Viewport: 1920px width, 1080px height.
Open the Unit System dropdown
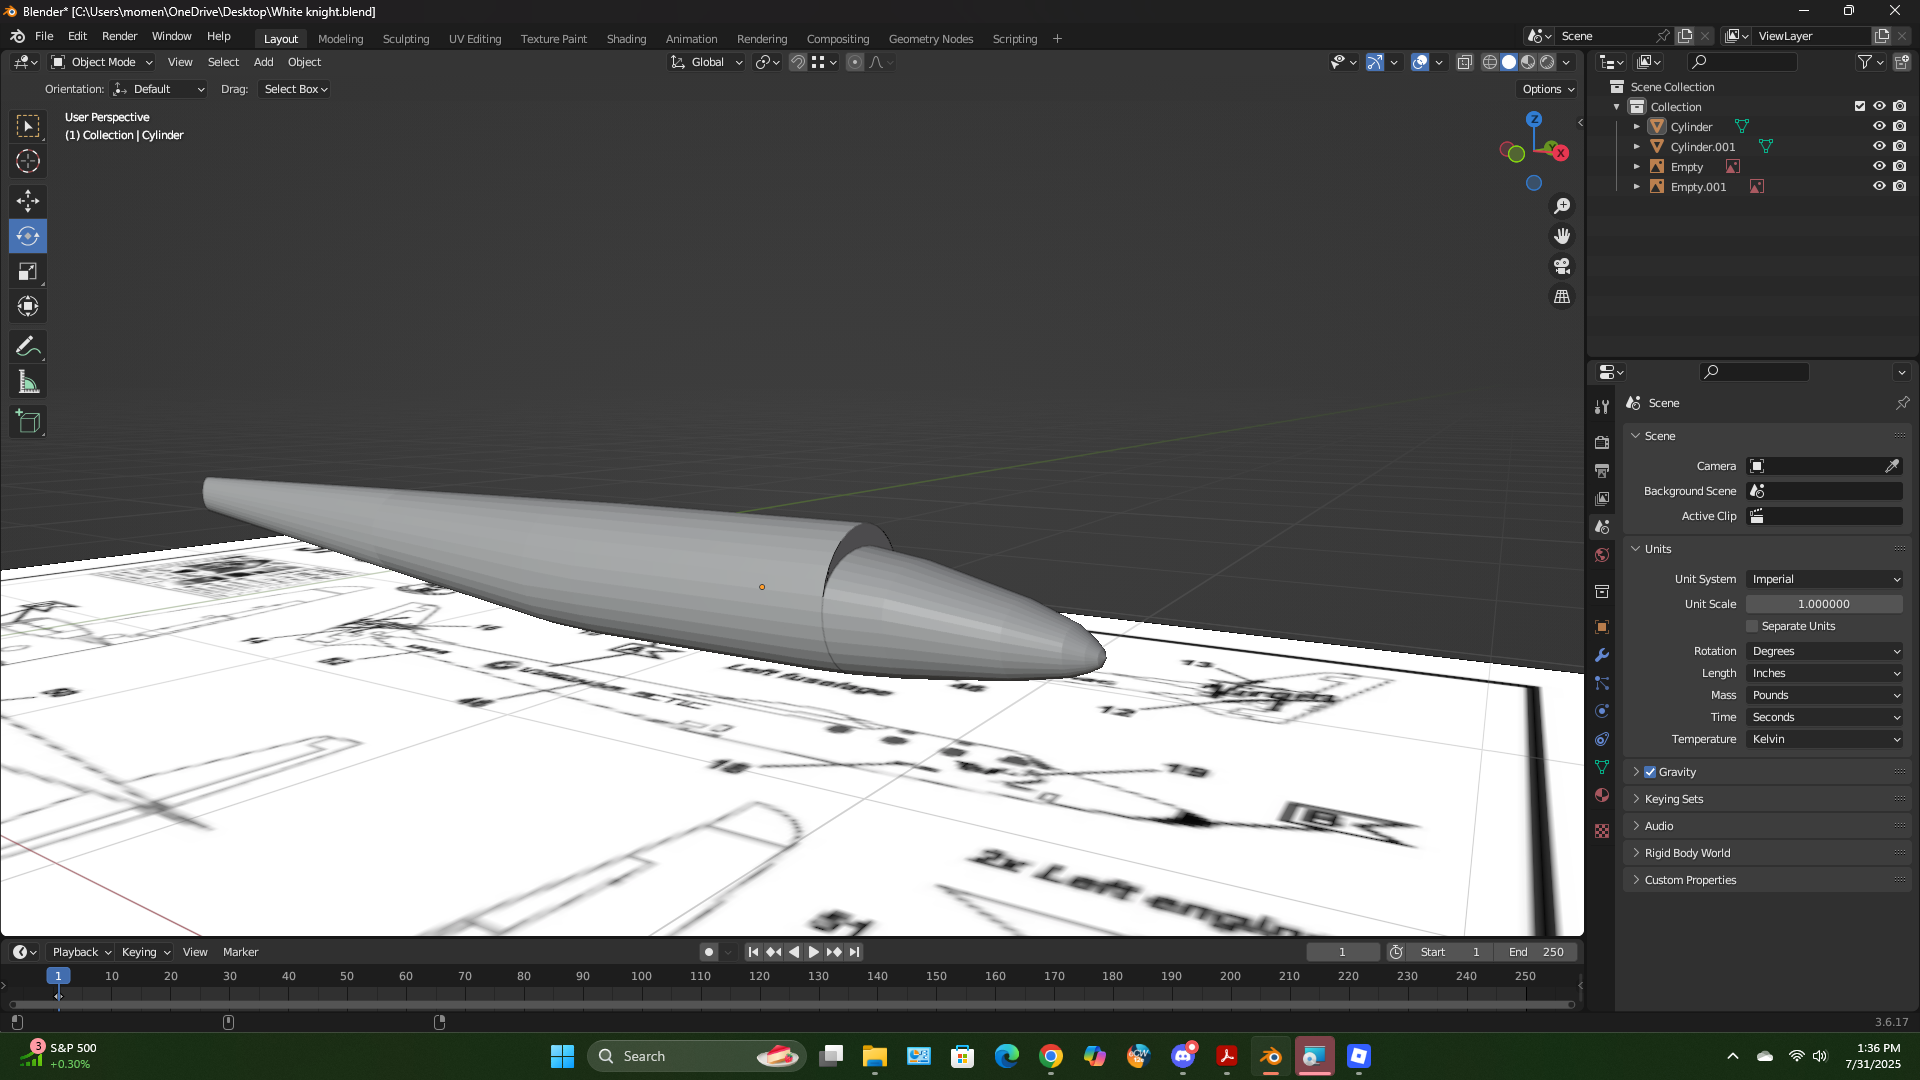point(1825,579)
